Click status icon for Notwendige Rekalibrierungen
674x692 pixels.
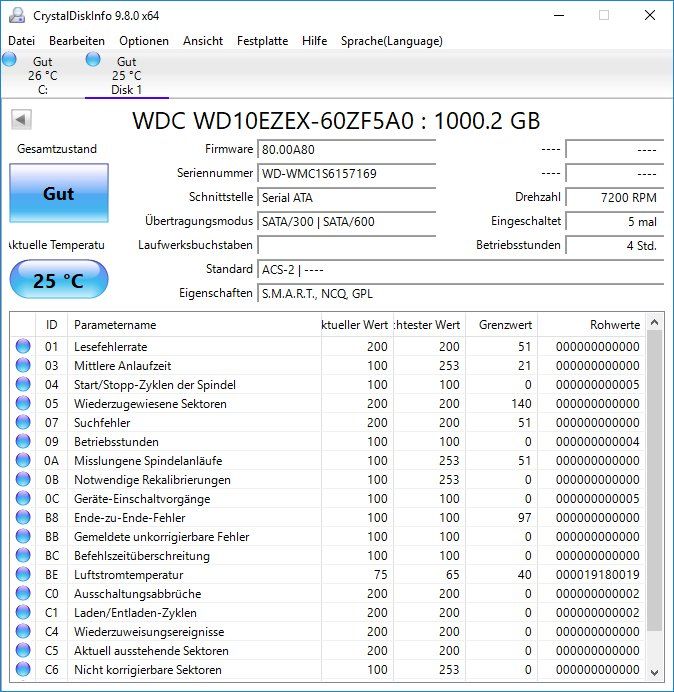(23, 479)
